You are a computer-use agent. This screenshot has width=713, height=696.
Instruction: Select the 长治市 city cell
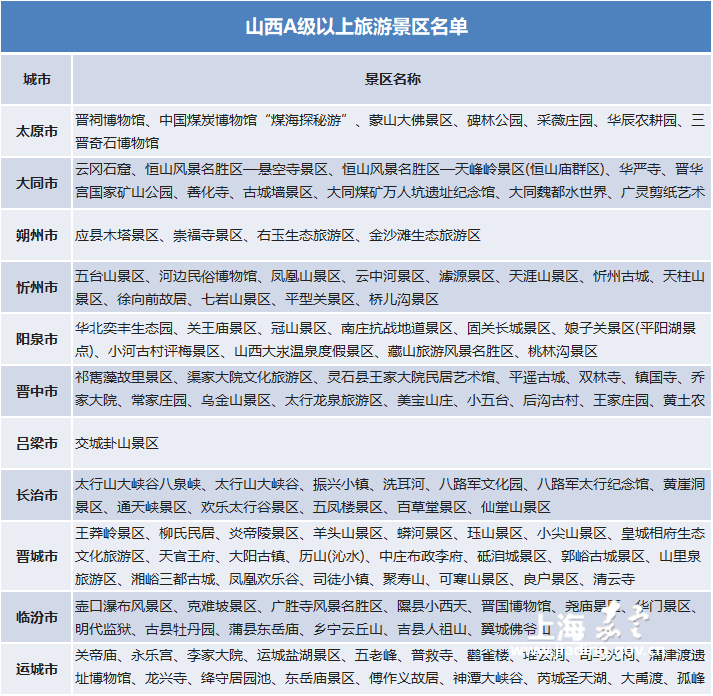tap(36, 495)
